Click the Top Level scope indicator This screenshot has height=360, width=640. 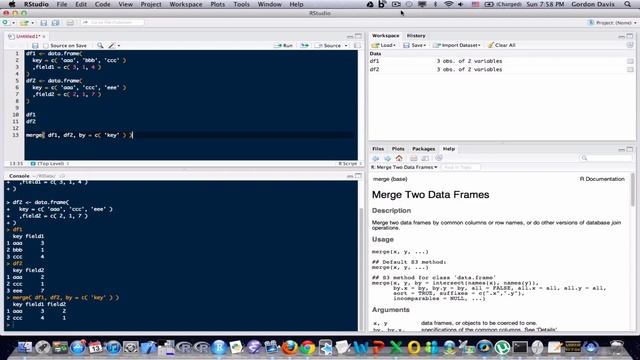pyautogui.click(x=50, y=164)
